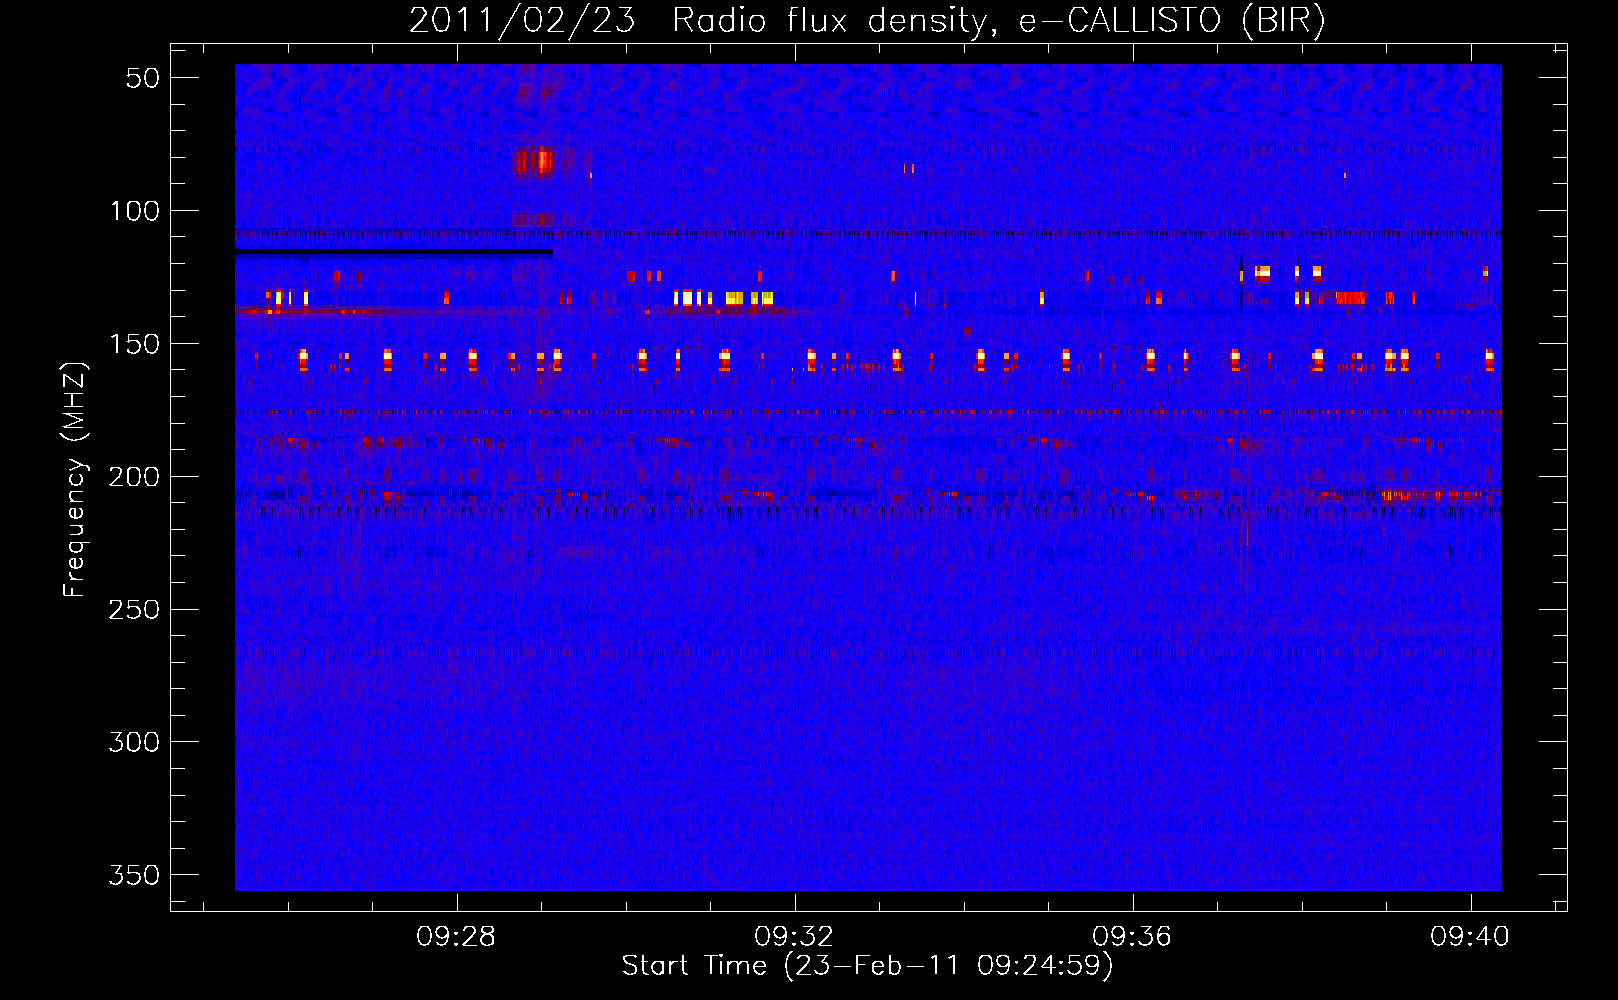The height and width of the screenshot is (1000, 1618).
Task: Click the red burst near 80 MHz
Action: tap(533, 161)
